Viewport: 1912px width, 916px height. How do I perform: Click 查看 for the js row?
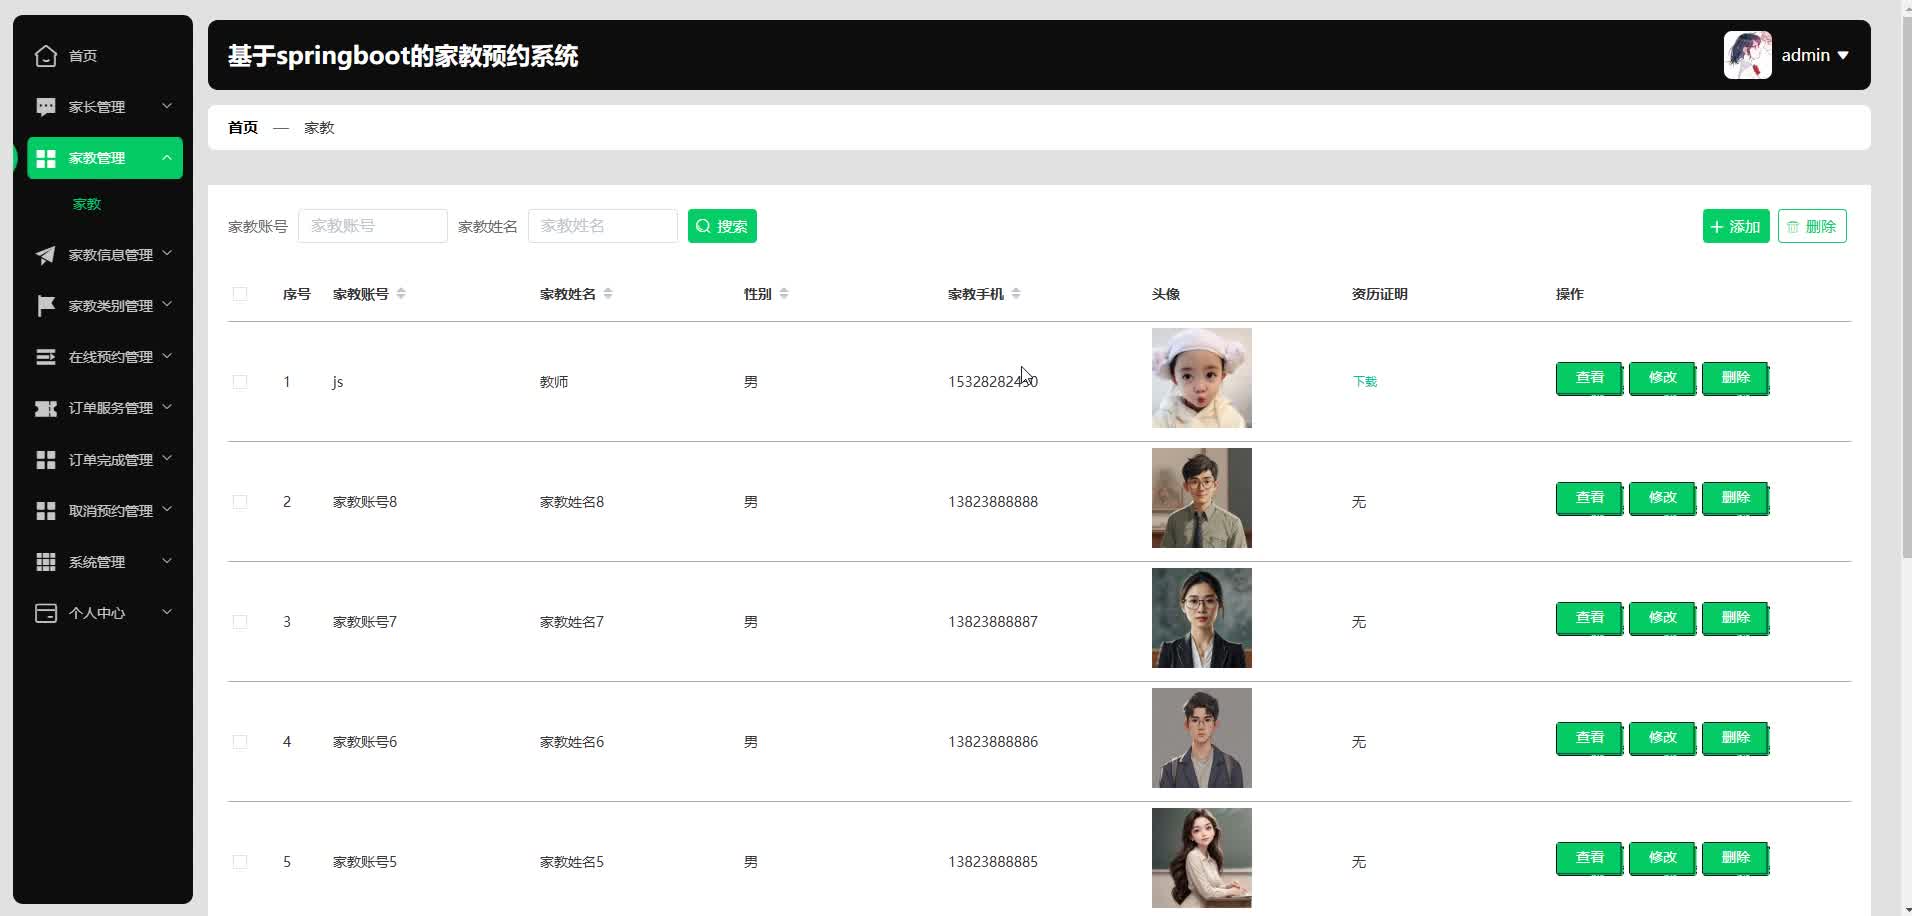click(1590, 378)
